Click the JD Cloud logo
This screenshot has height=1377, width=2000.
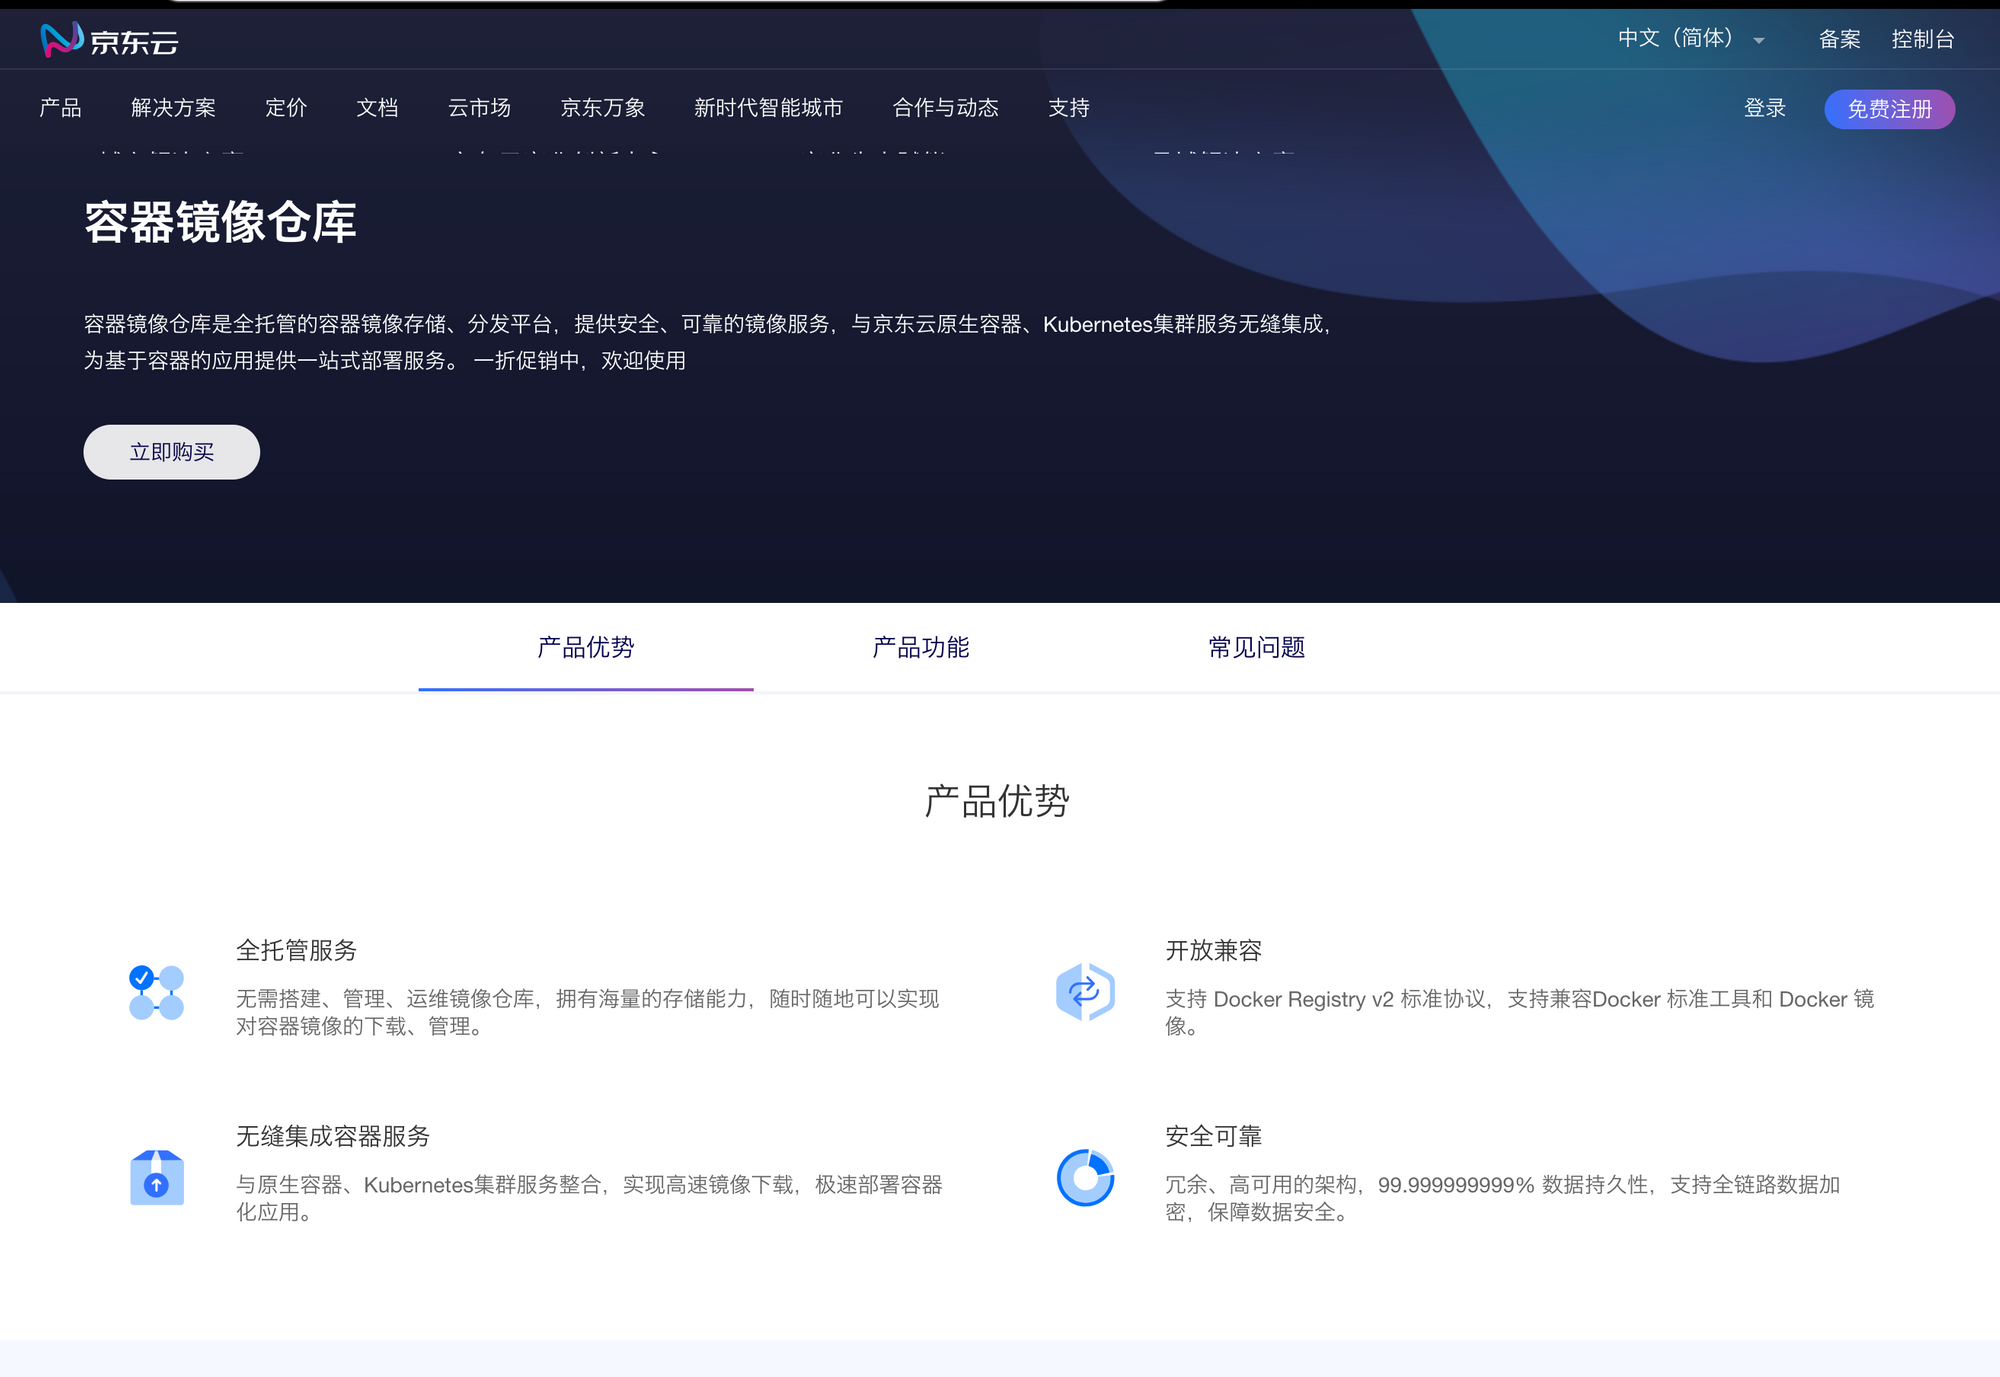109,40
